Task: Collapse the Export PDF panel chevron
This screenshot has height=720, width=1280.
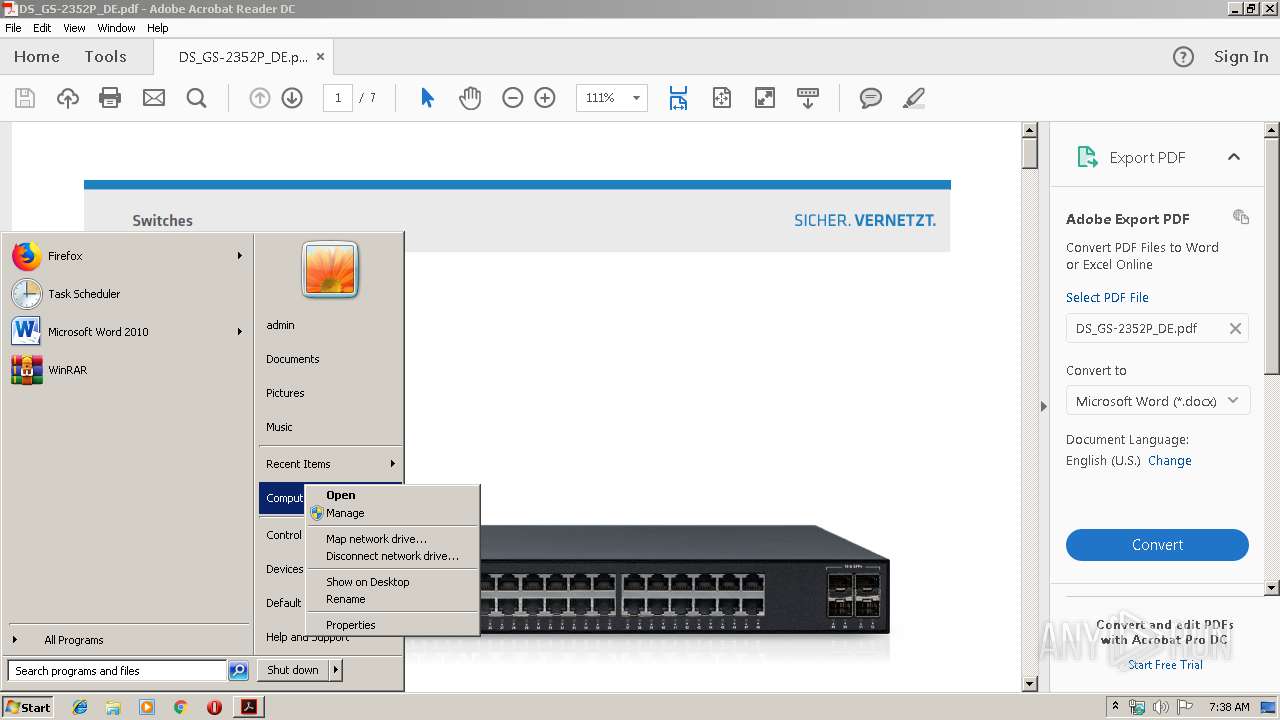Action: click(1234, 157)
